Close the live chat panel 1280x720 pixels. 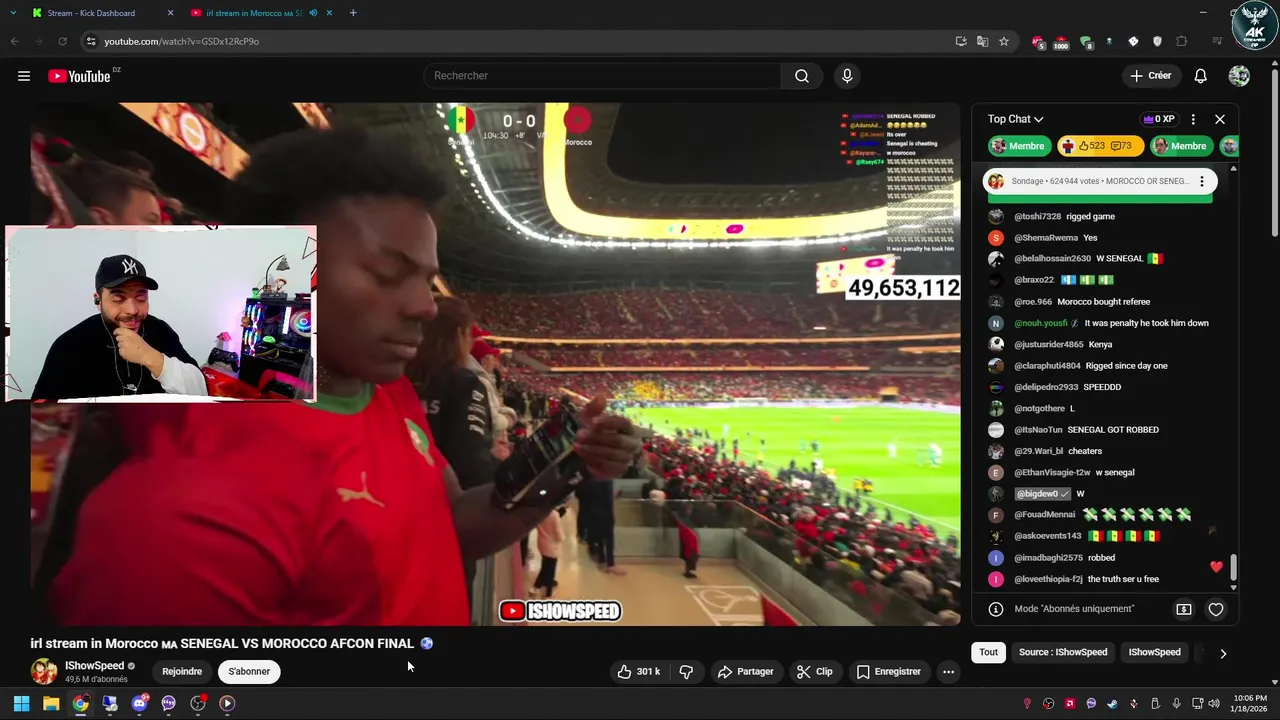[x=1220, y=119]
